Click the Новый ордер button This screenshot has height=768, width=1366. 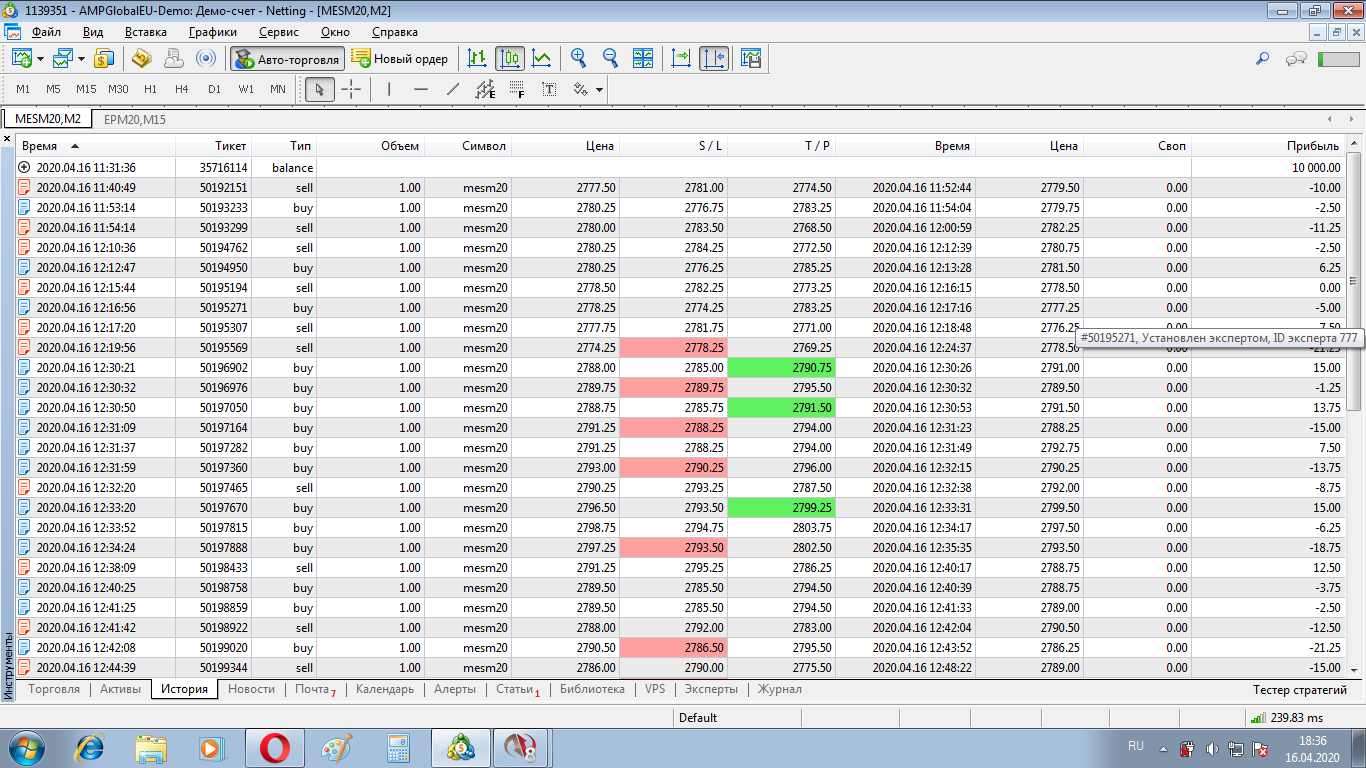[x=400, y=59]
